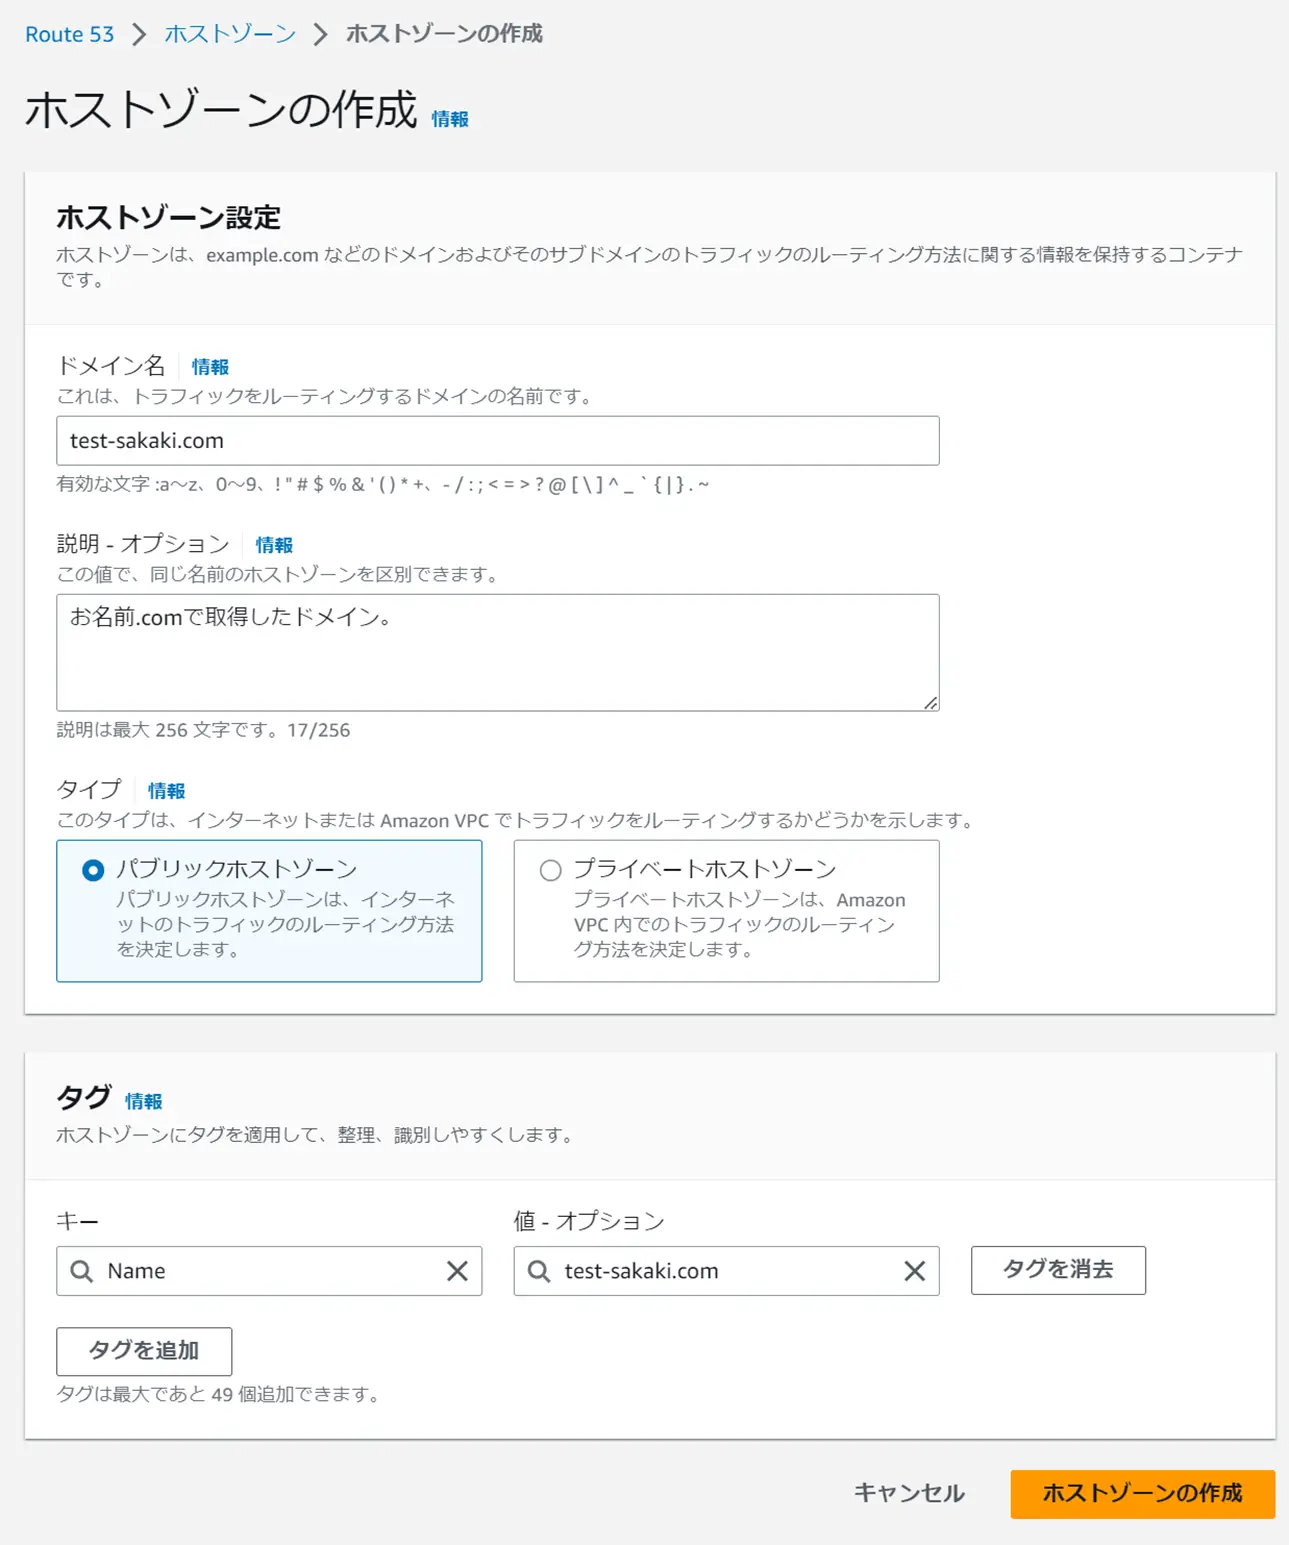Go to ホストゾーン breadcrumb link
The width and height of the screenshot is (1289, 1545).
[x=230, y=34]
